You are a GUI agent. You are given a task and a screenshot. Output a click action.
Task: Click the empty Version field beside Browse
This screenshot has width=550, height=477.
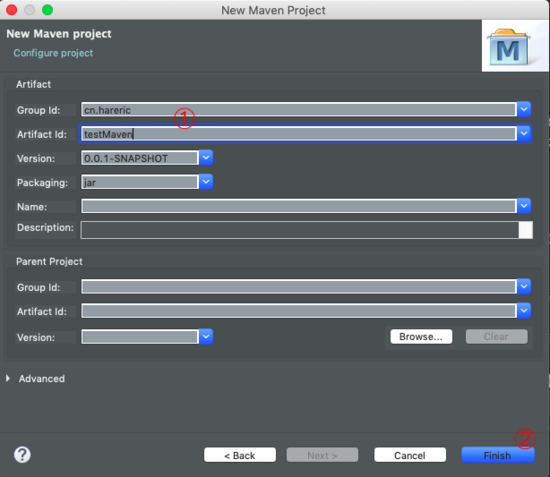(x=140, y=337)
